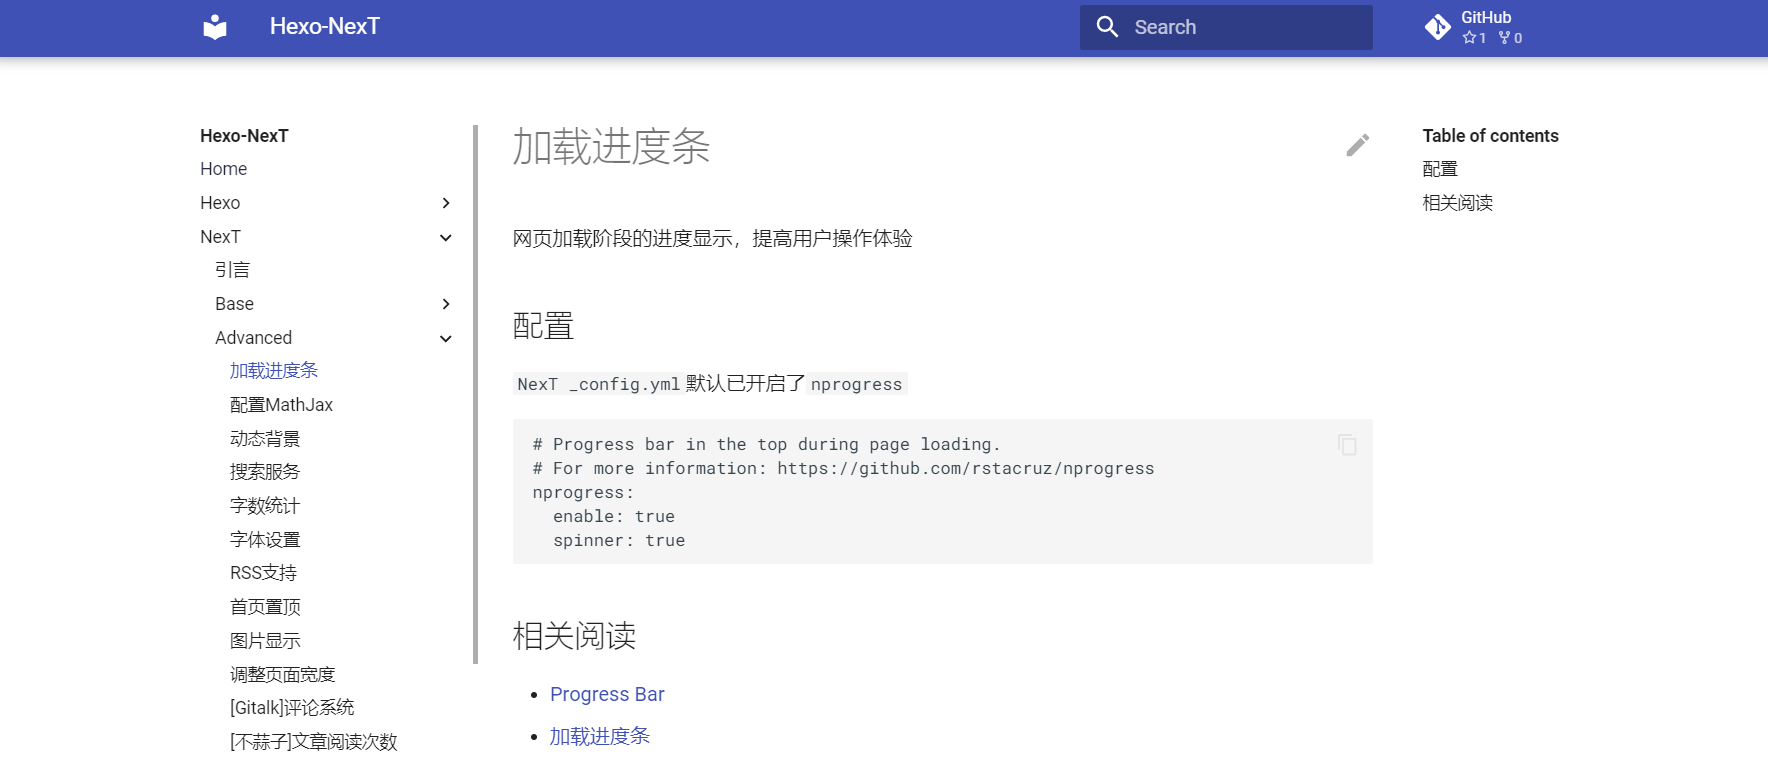
Task: Click the Hexo-NexT sidebar title
Action: pyautogui.click(x=244, y=136)
